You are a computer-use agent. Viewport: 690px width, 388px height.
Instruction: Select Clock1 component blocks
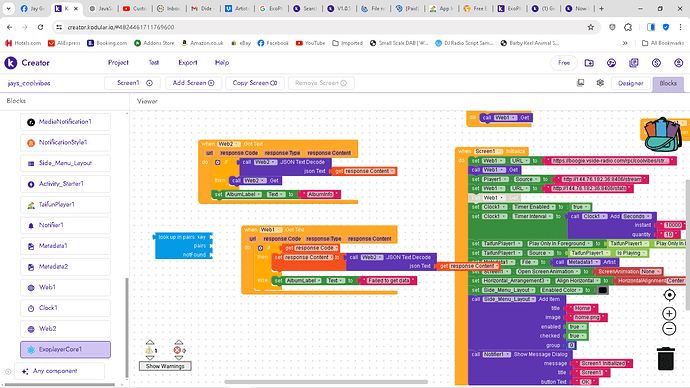coord(65,308)
